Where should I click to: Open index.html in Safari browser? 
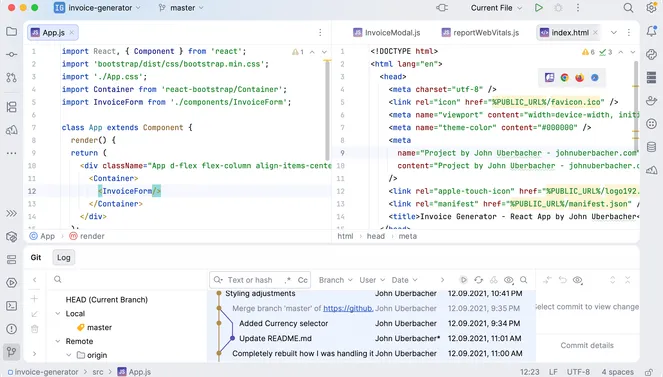point(595,77)
